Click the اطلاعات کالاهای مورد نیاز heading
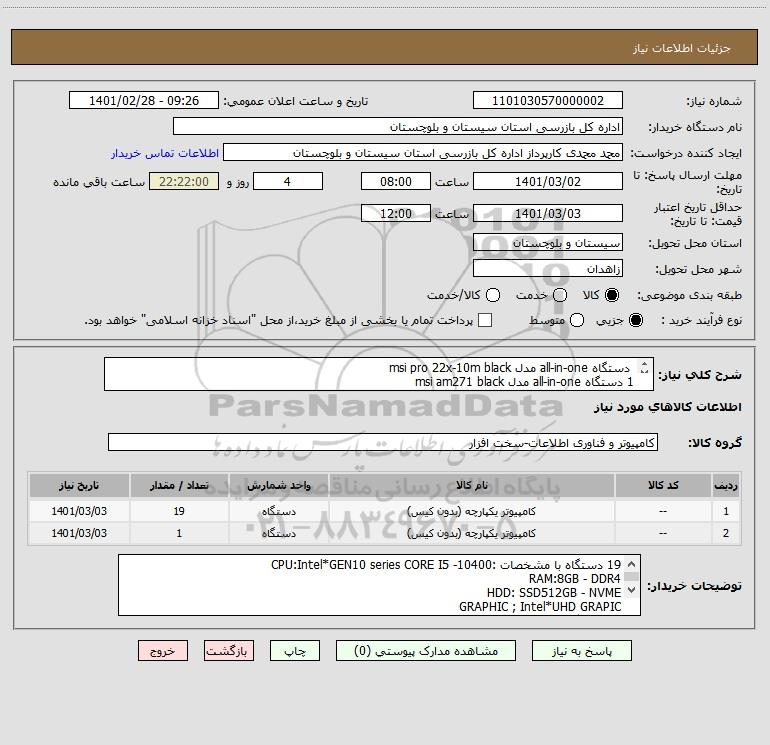 click(668, 407)
